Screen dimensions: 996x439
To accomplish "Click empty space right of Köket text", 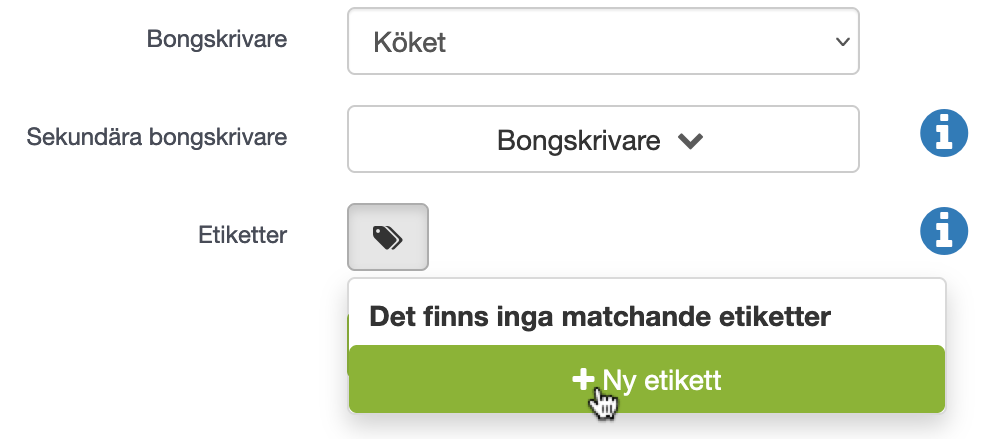I will pyautogui.click(x=635, y=42).
